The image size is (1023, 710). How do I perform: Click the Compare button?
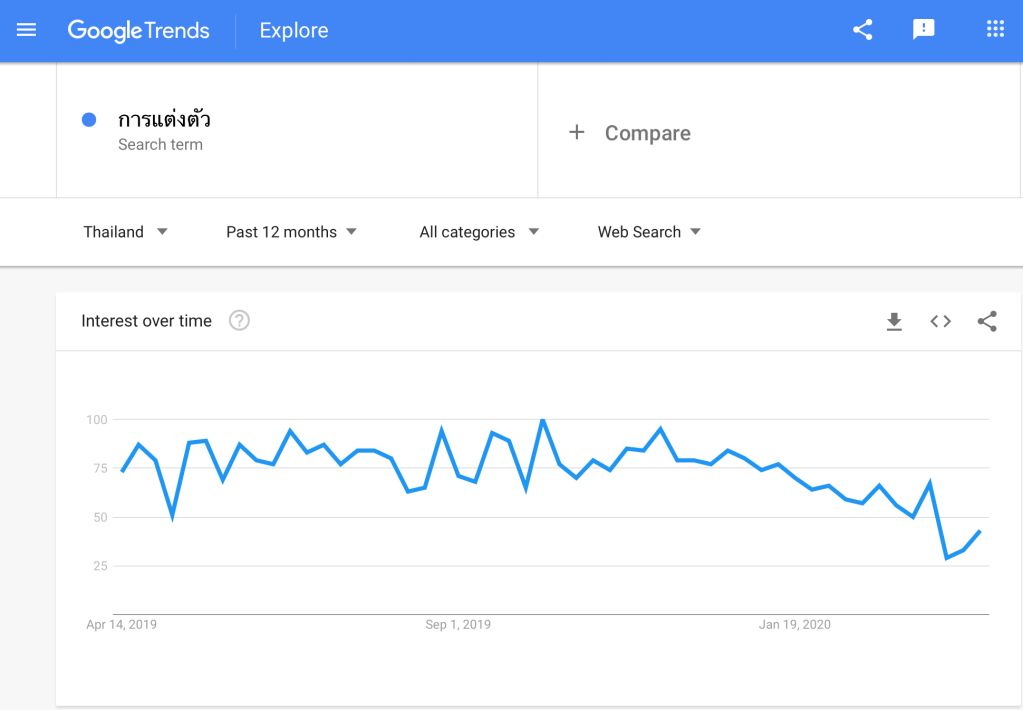(647, 133)
